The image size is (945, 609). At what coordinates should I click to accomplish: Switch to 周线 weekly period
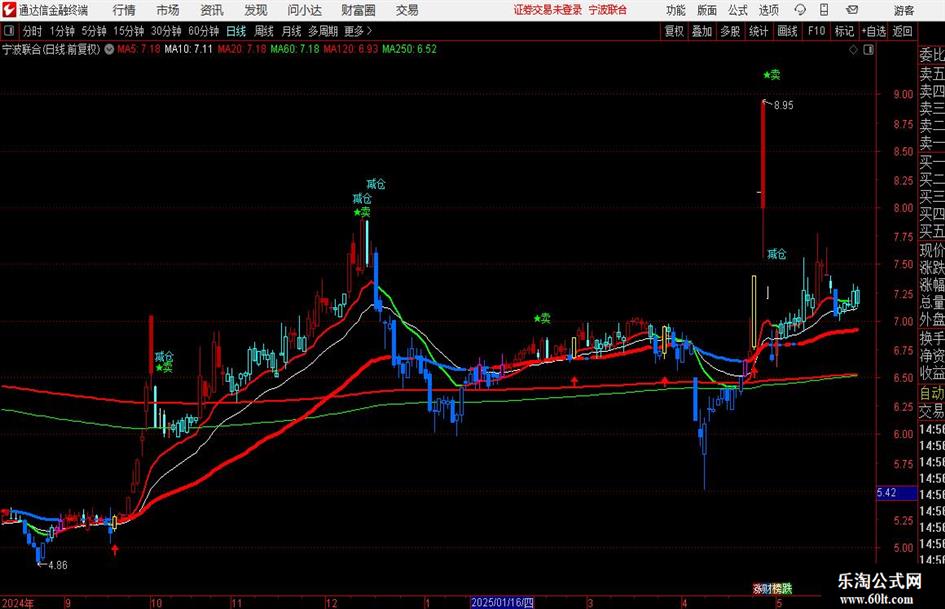click(x=264, y=31)
